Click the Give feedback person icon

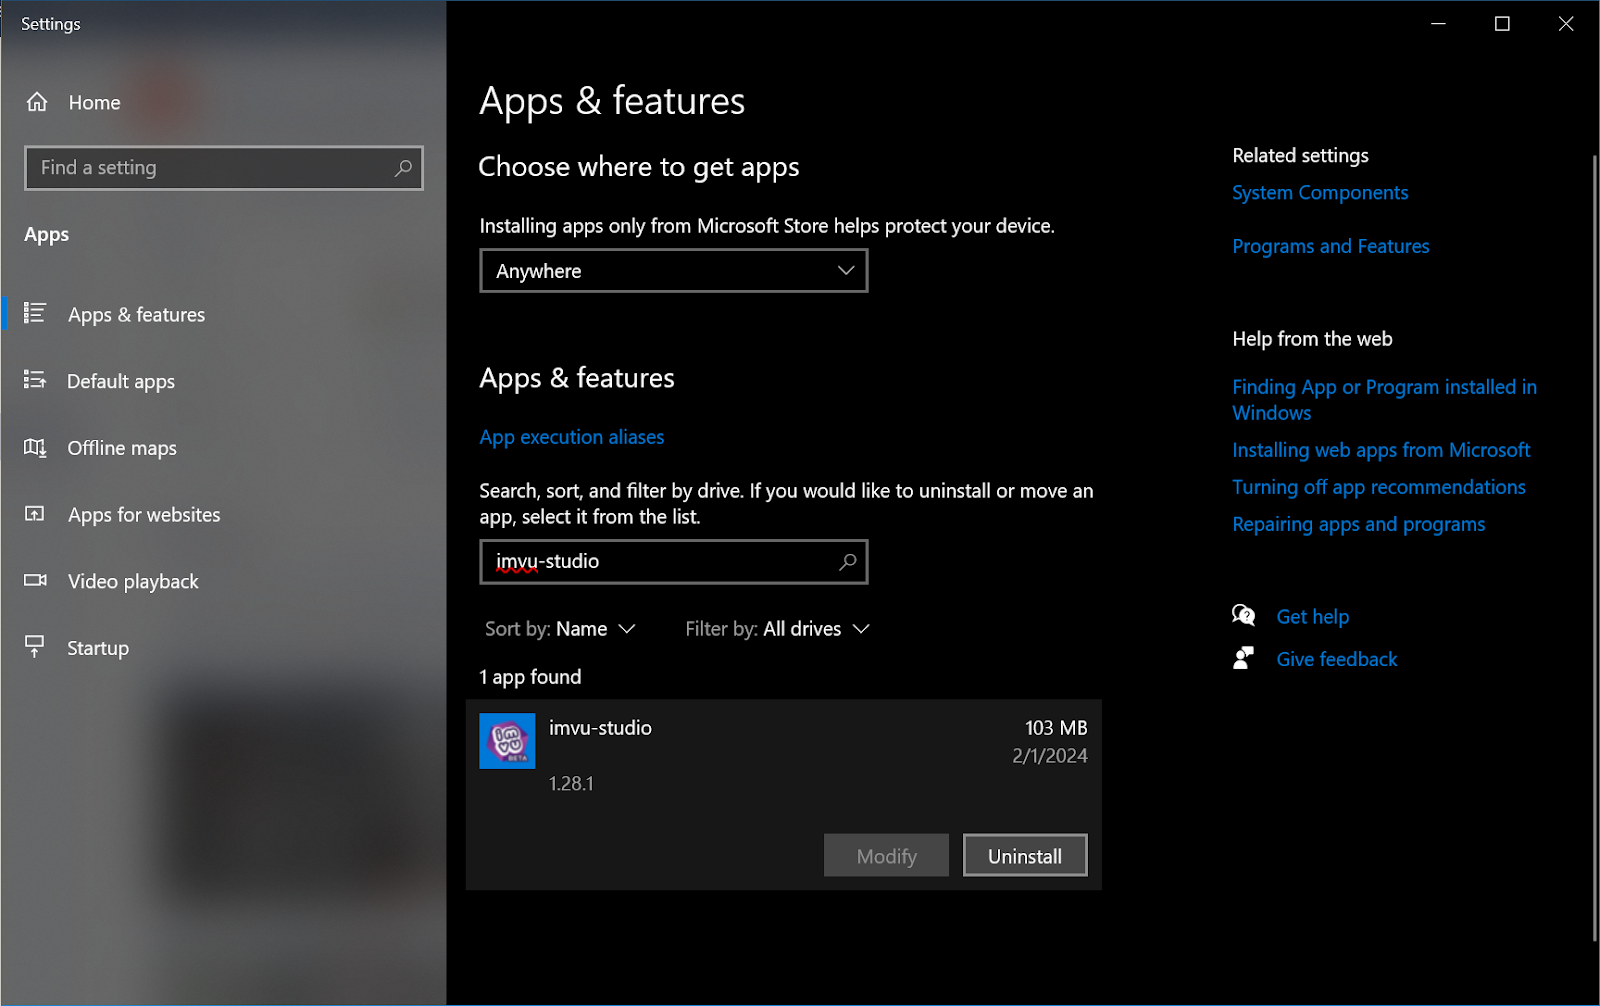1244,658
